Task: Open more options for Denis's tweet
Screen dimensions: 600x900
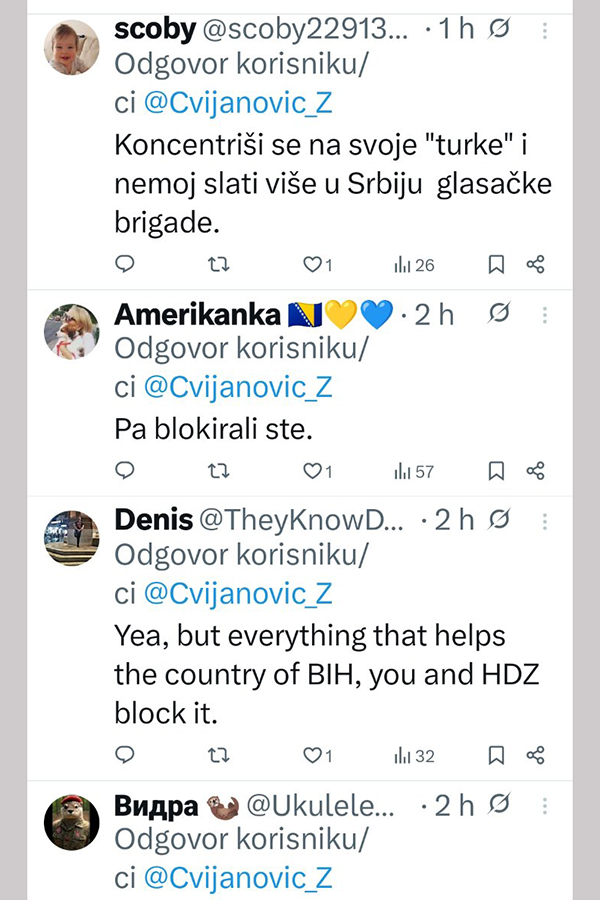Action: tap(545, 521)
